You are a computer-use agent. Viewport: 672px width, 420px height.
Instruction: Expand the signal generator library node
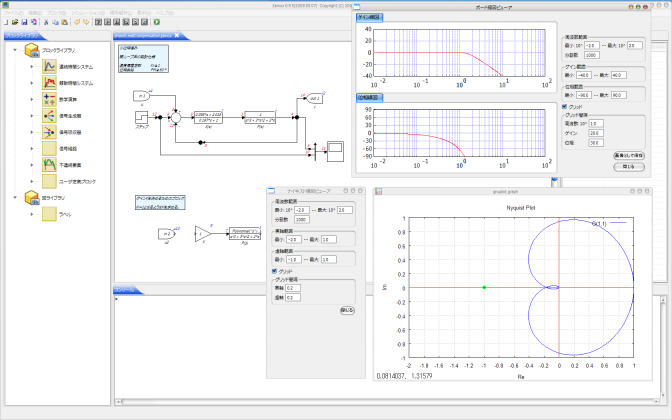[32, 117]
